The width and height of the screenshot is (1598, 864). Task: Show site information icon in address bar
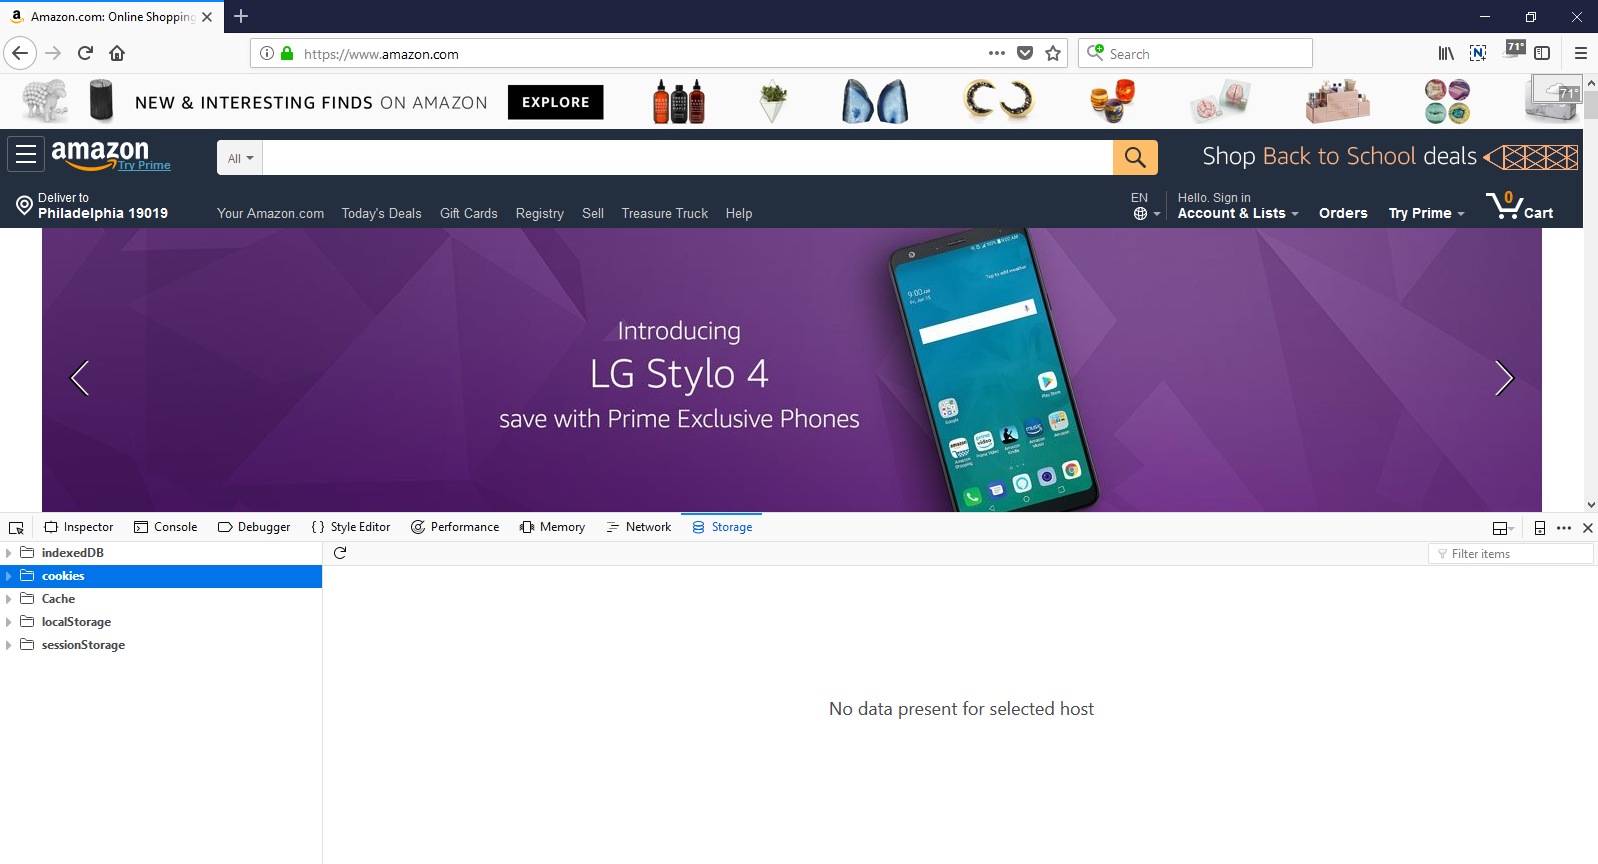267,53
